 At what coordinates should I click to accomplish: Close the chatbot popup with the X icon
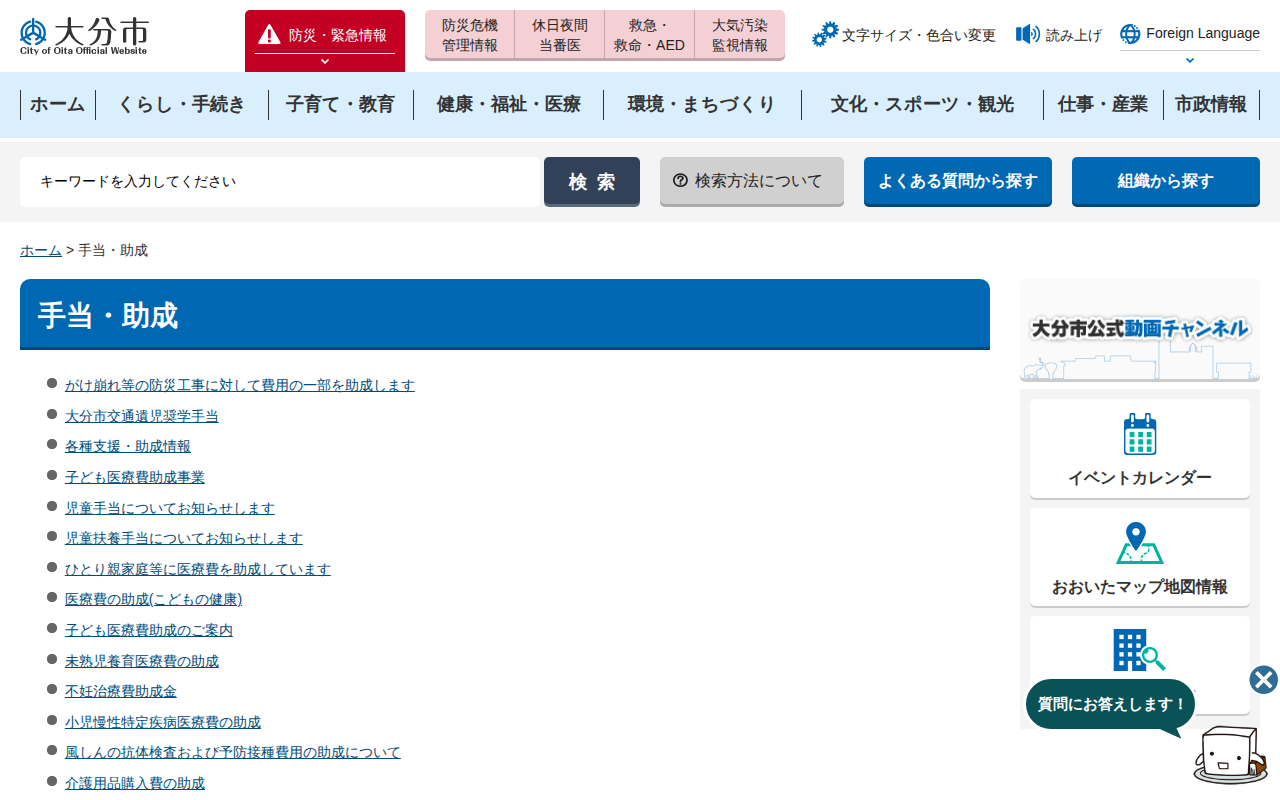pyautogui.click(x=1264, y=680)
